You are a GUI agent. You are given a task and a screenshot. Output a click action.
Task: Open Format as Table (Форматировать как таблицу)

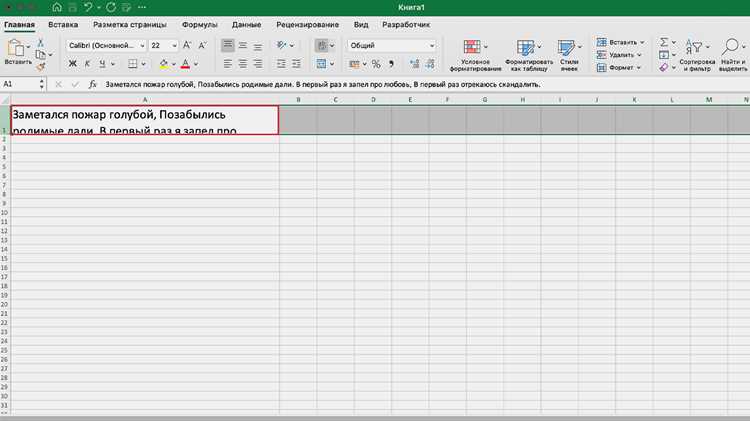point(529,55)
